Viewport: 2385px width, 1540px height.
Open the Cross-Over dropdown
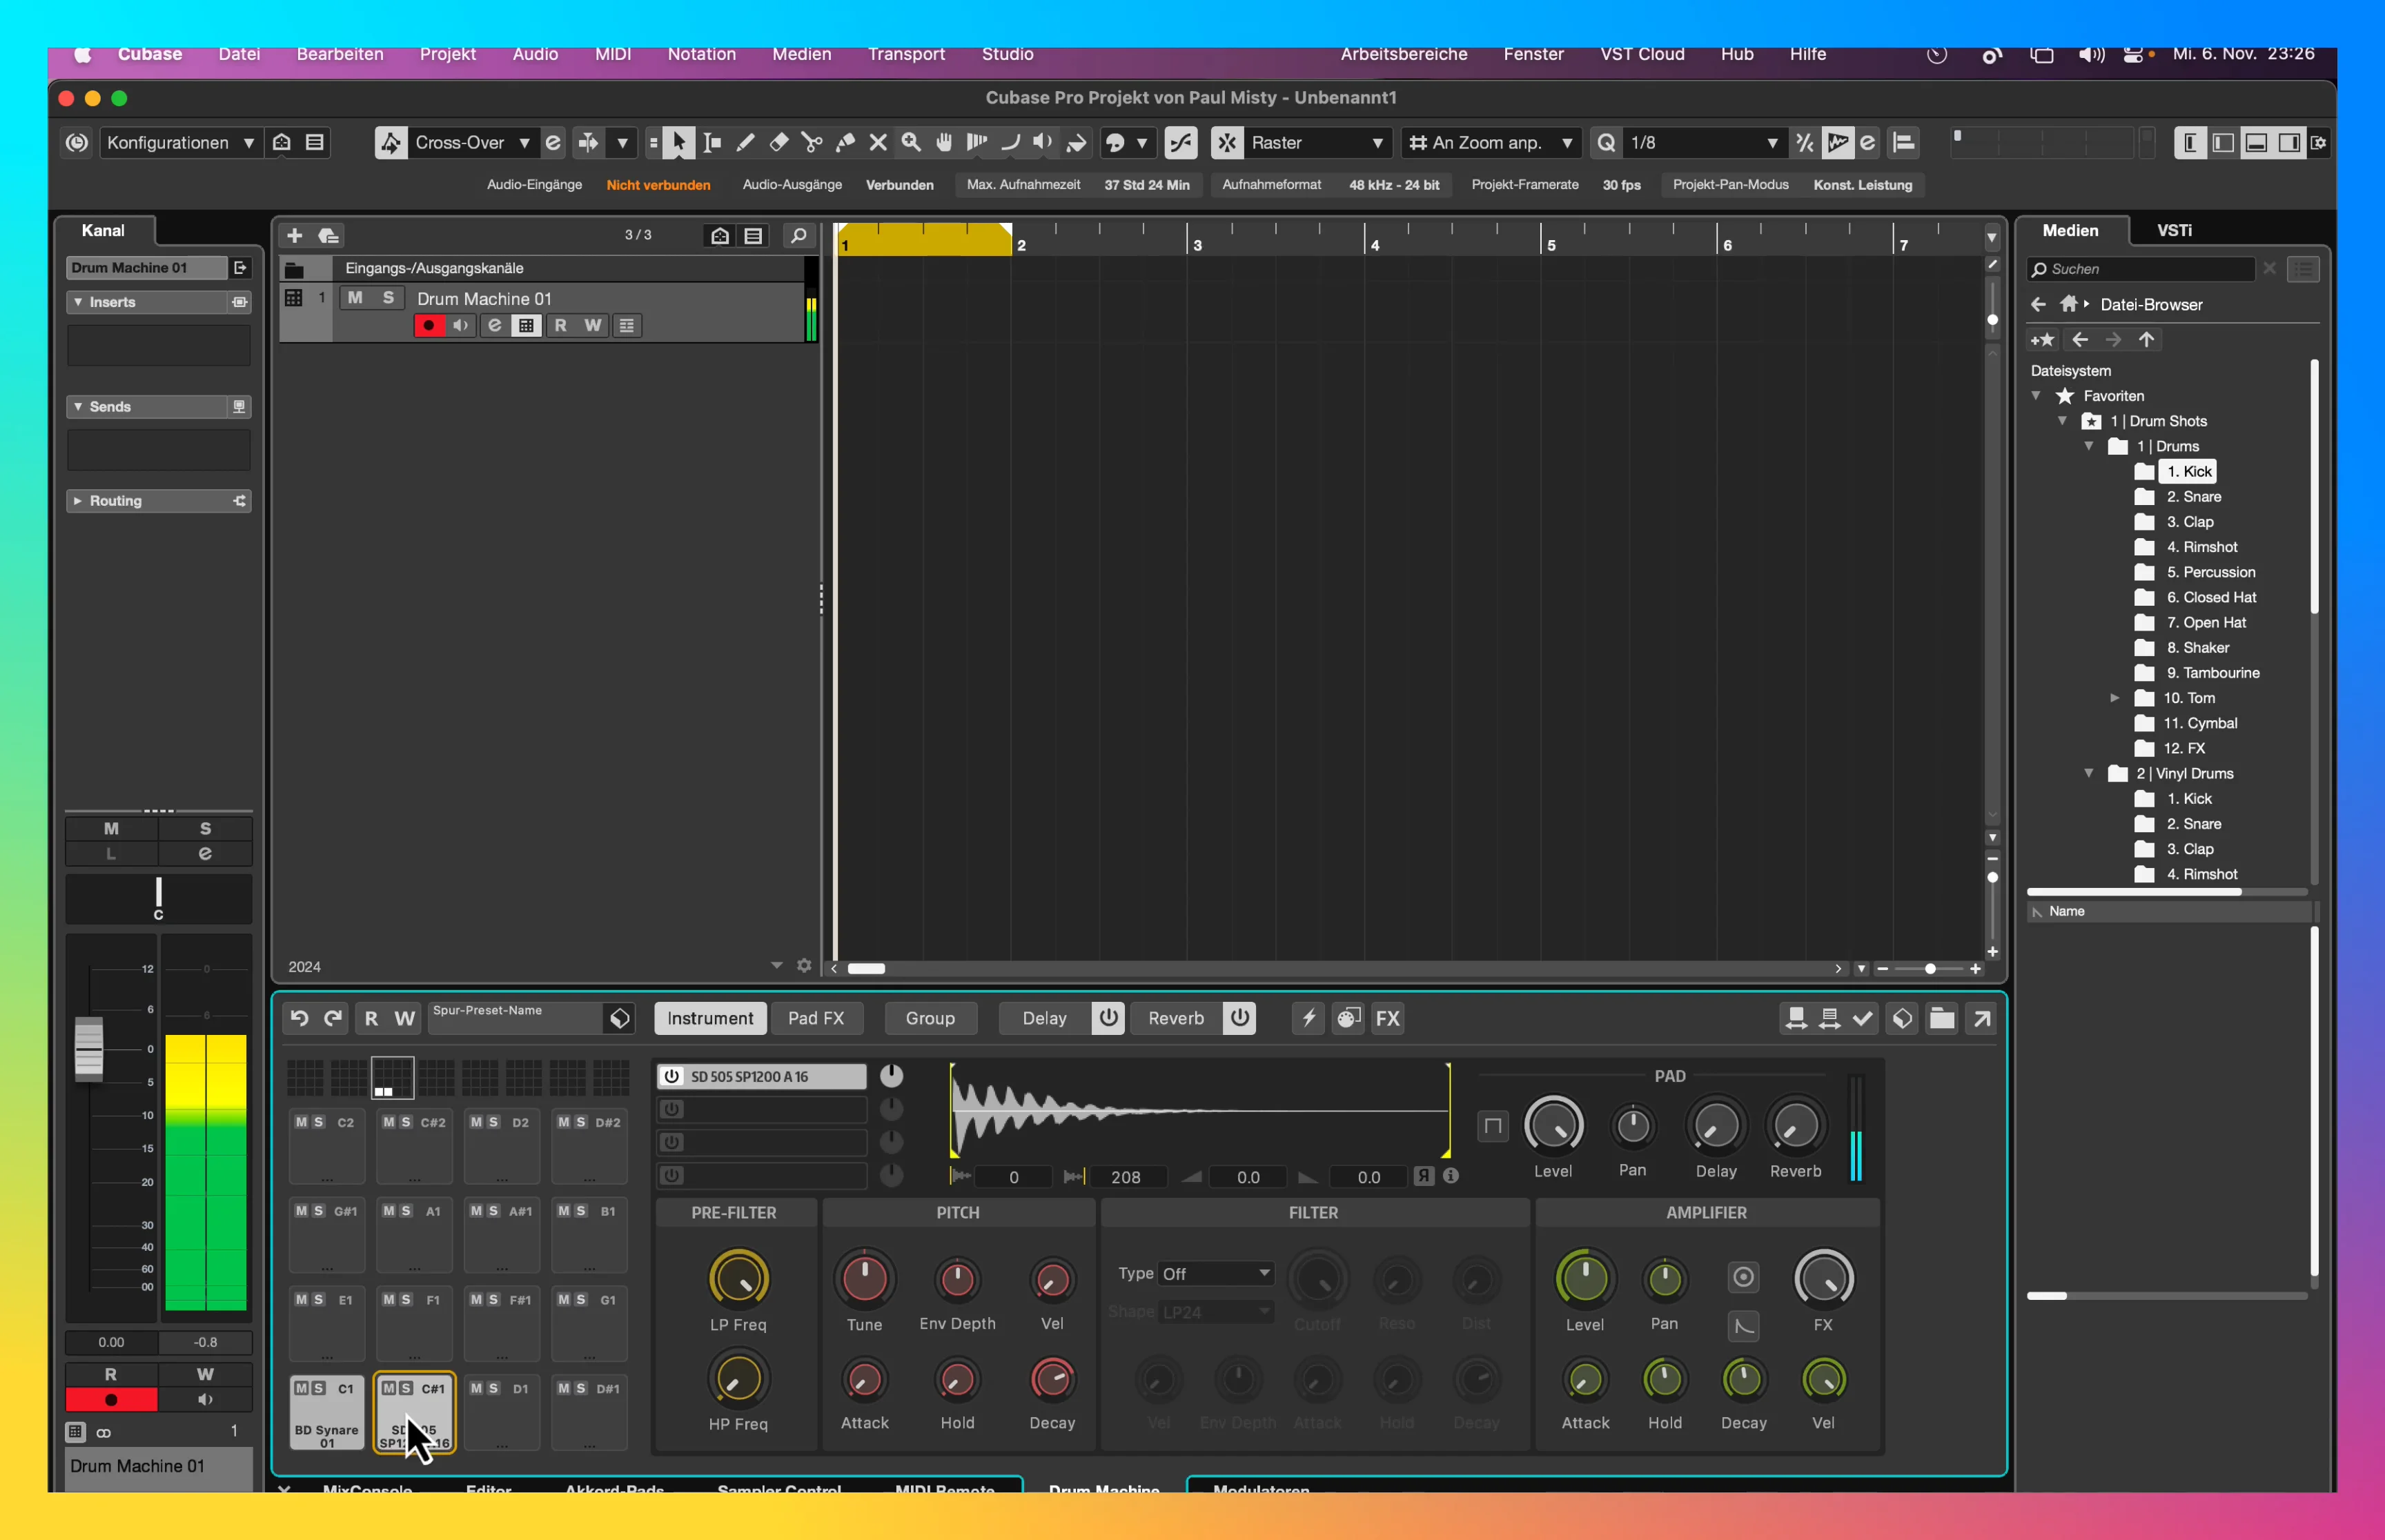[x=473, y=143]
